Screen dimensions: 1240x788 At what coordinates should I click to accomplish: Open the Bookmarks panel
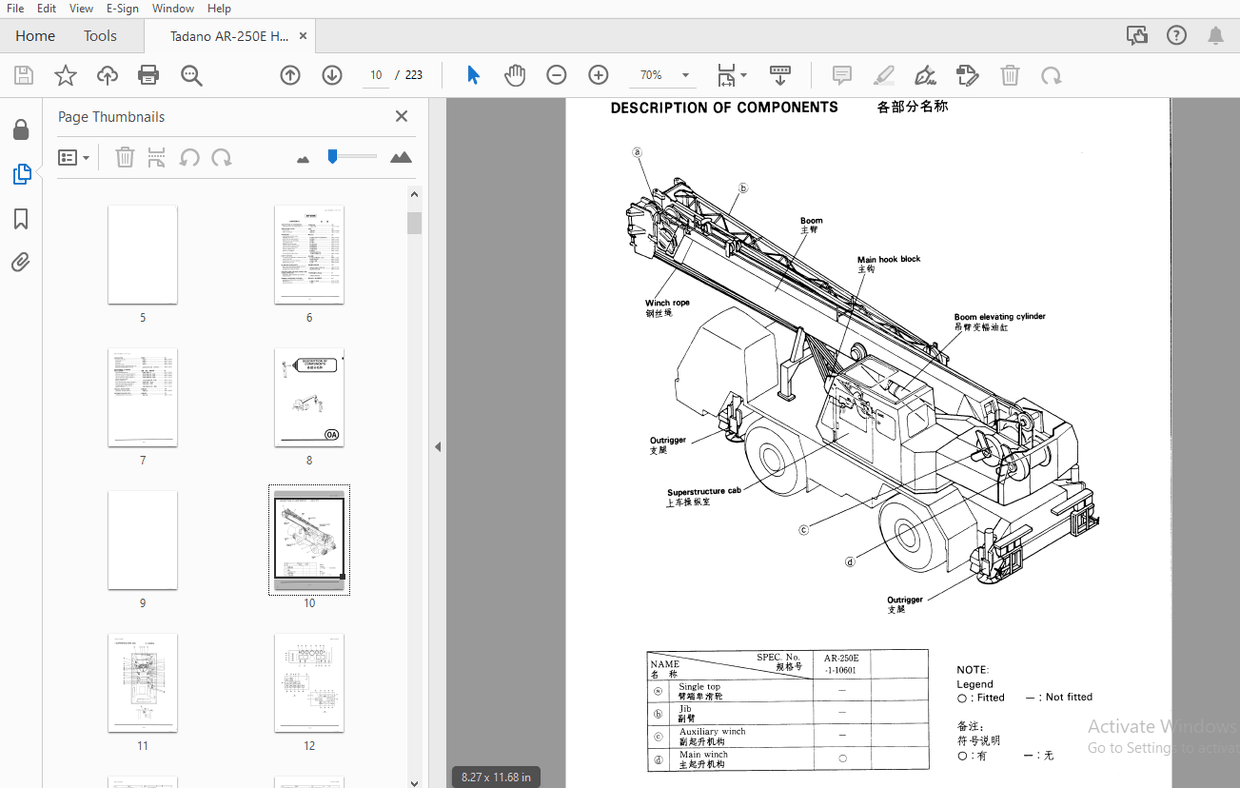[x=22, y=219]
